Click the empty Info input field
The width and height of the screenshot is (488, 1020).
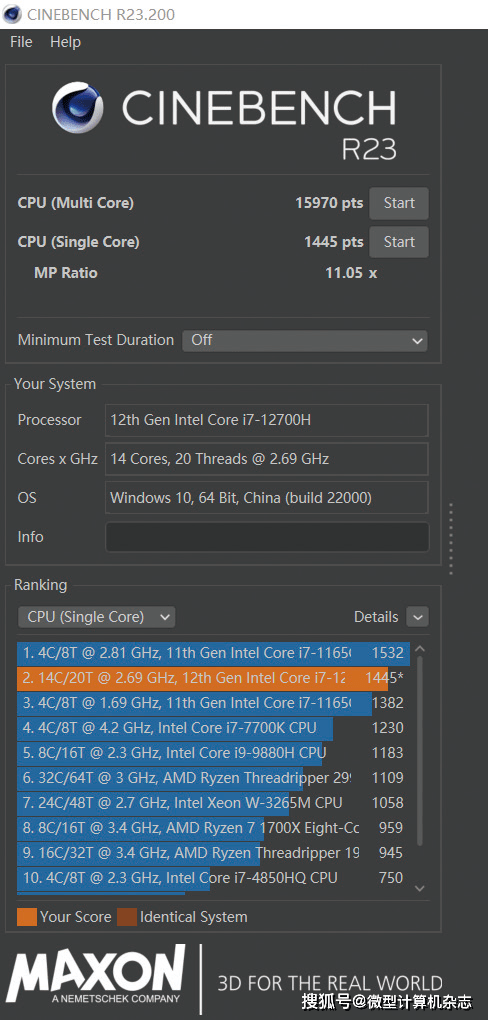pyautogui.click(x=267, y=537)
